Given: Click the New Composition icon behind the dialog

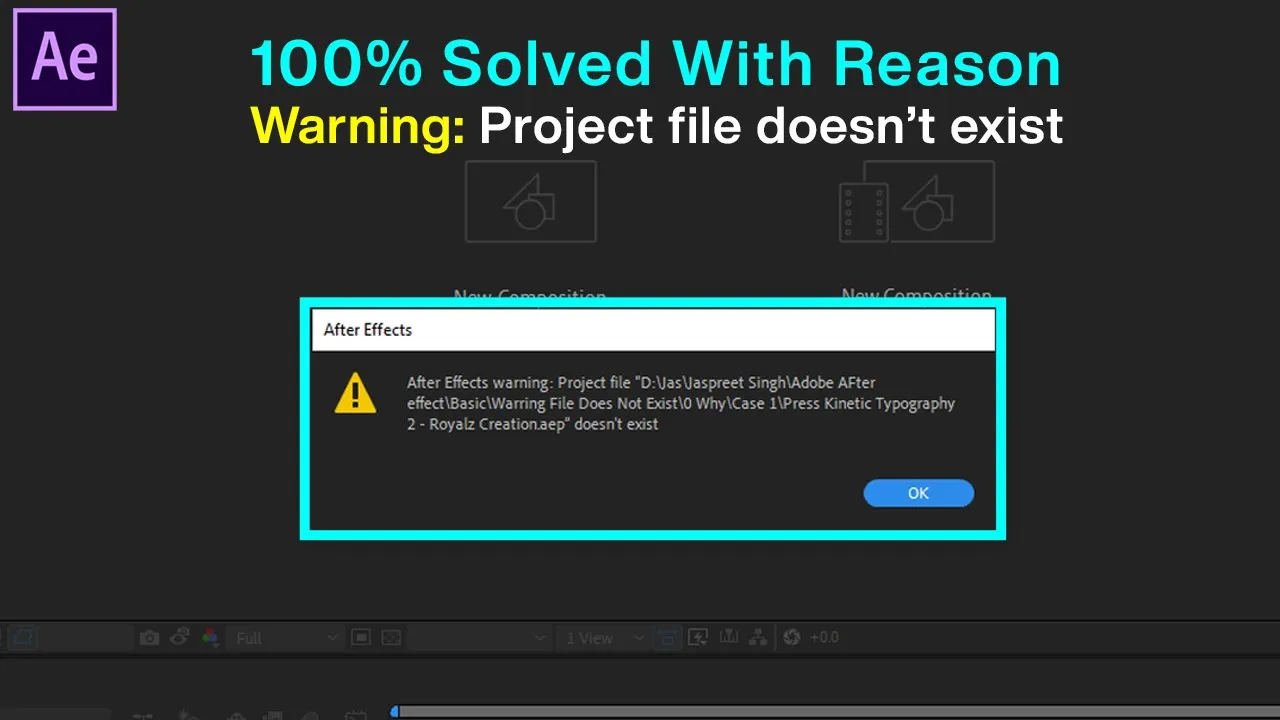Looking at the screenshot, I should point(531,201).
